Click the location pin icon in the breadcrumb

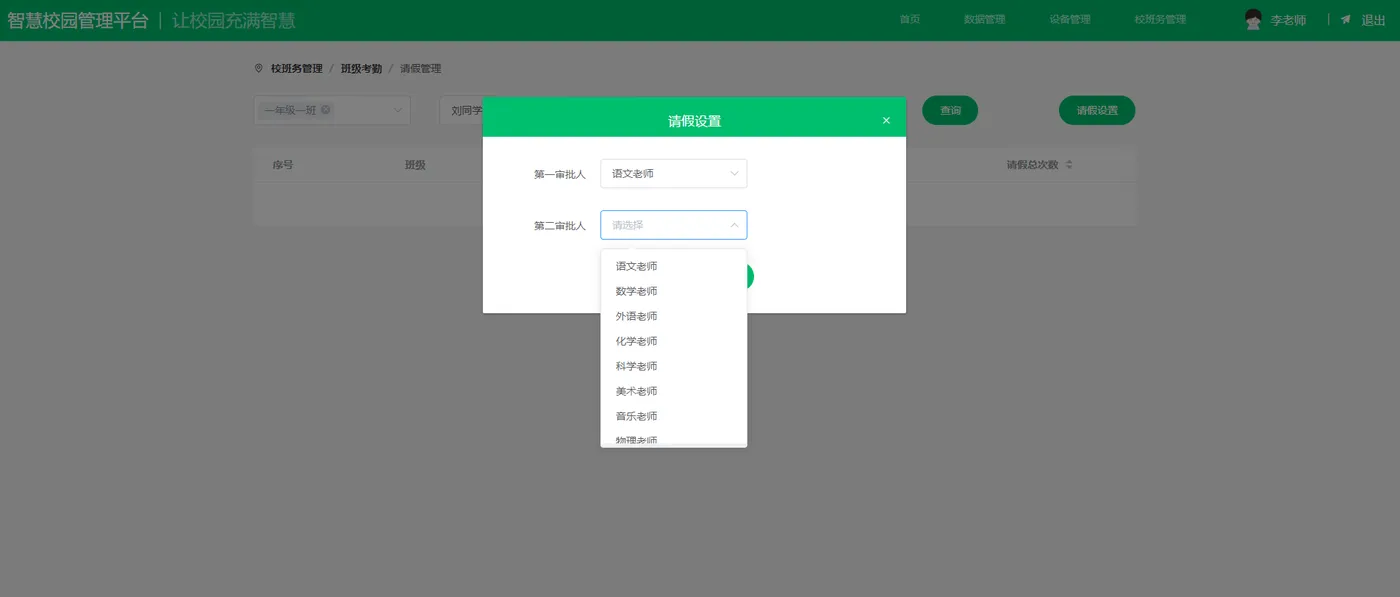259,68
